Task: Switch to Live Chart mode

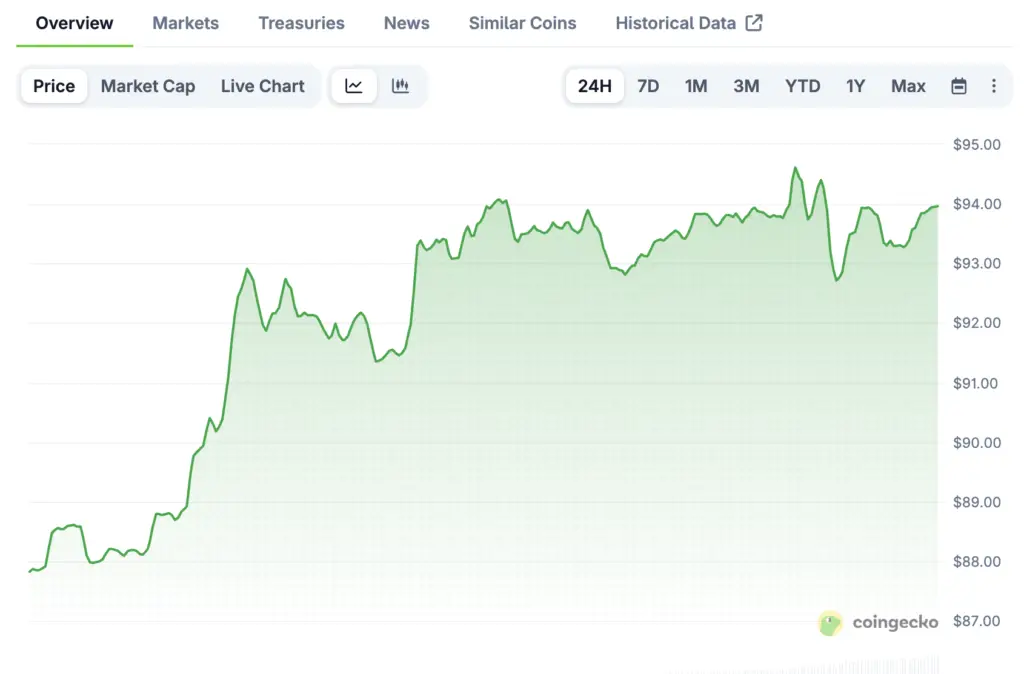Action: click(262, 86)
